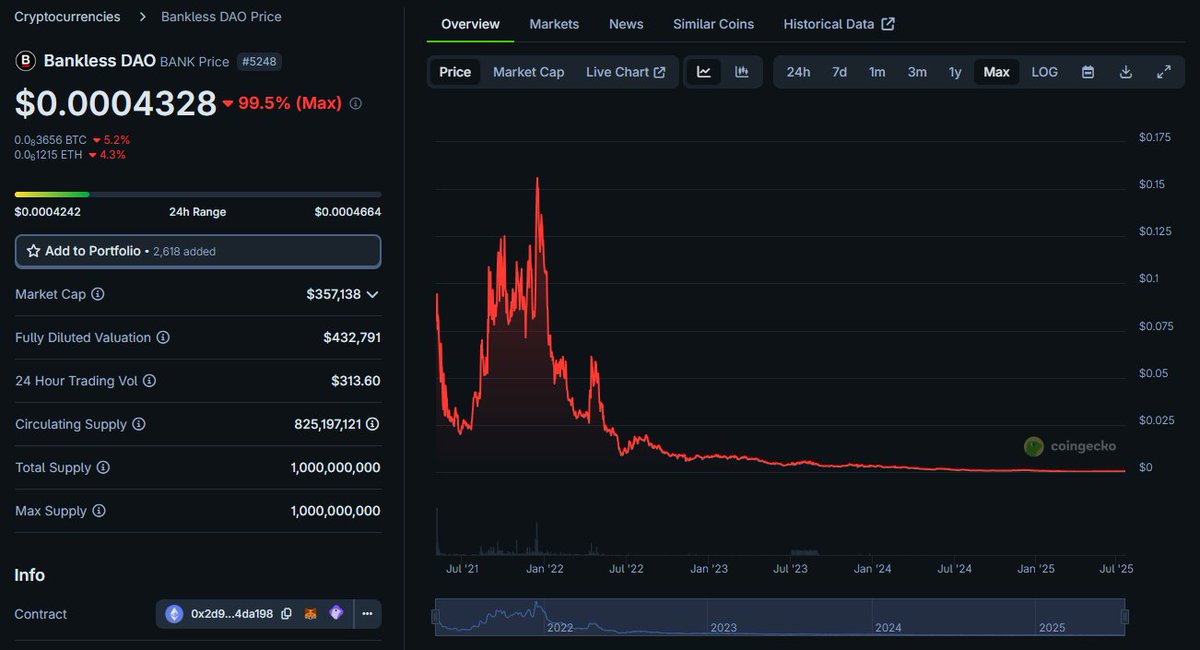Viewport: 1200px width, 650px height.
Task: Click the market cap value $357,138
Action: (x=334, y=294)
